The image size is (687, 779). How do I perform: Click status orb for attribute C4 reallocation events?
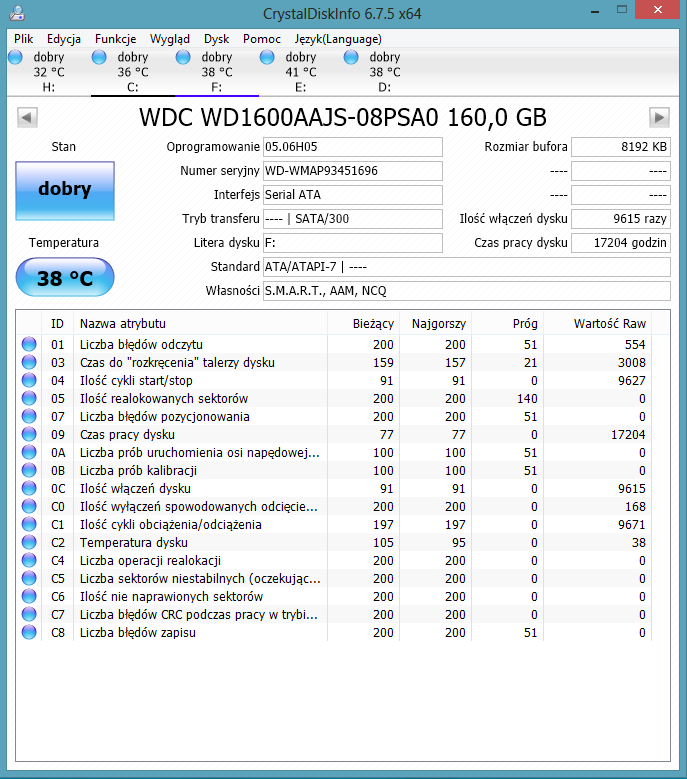tap(29, 560)
